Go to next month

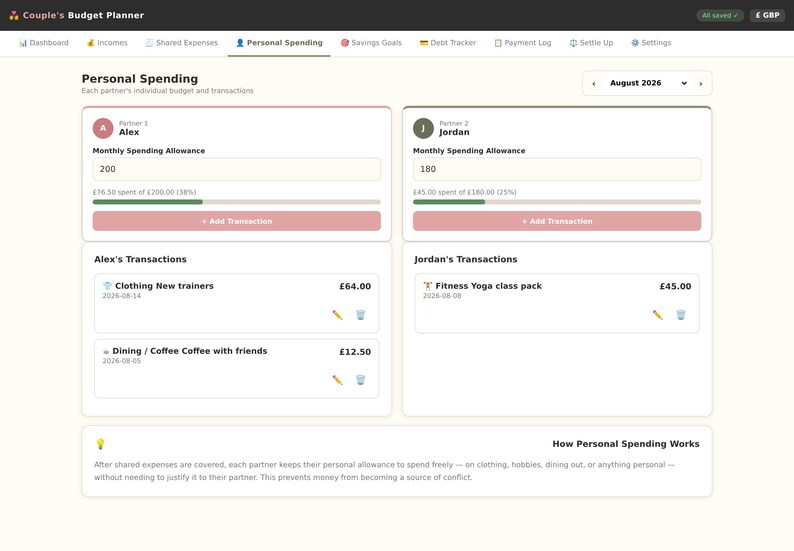(701, 84)
